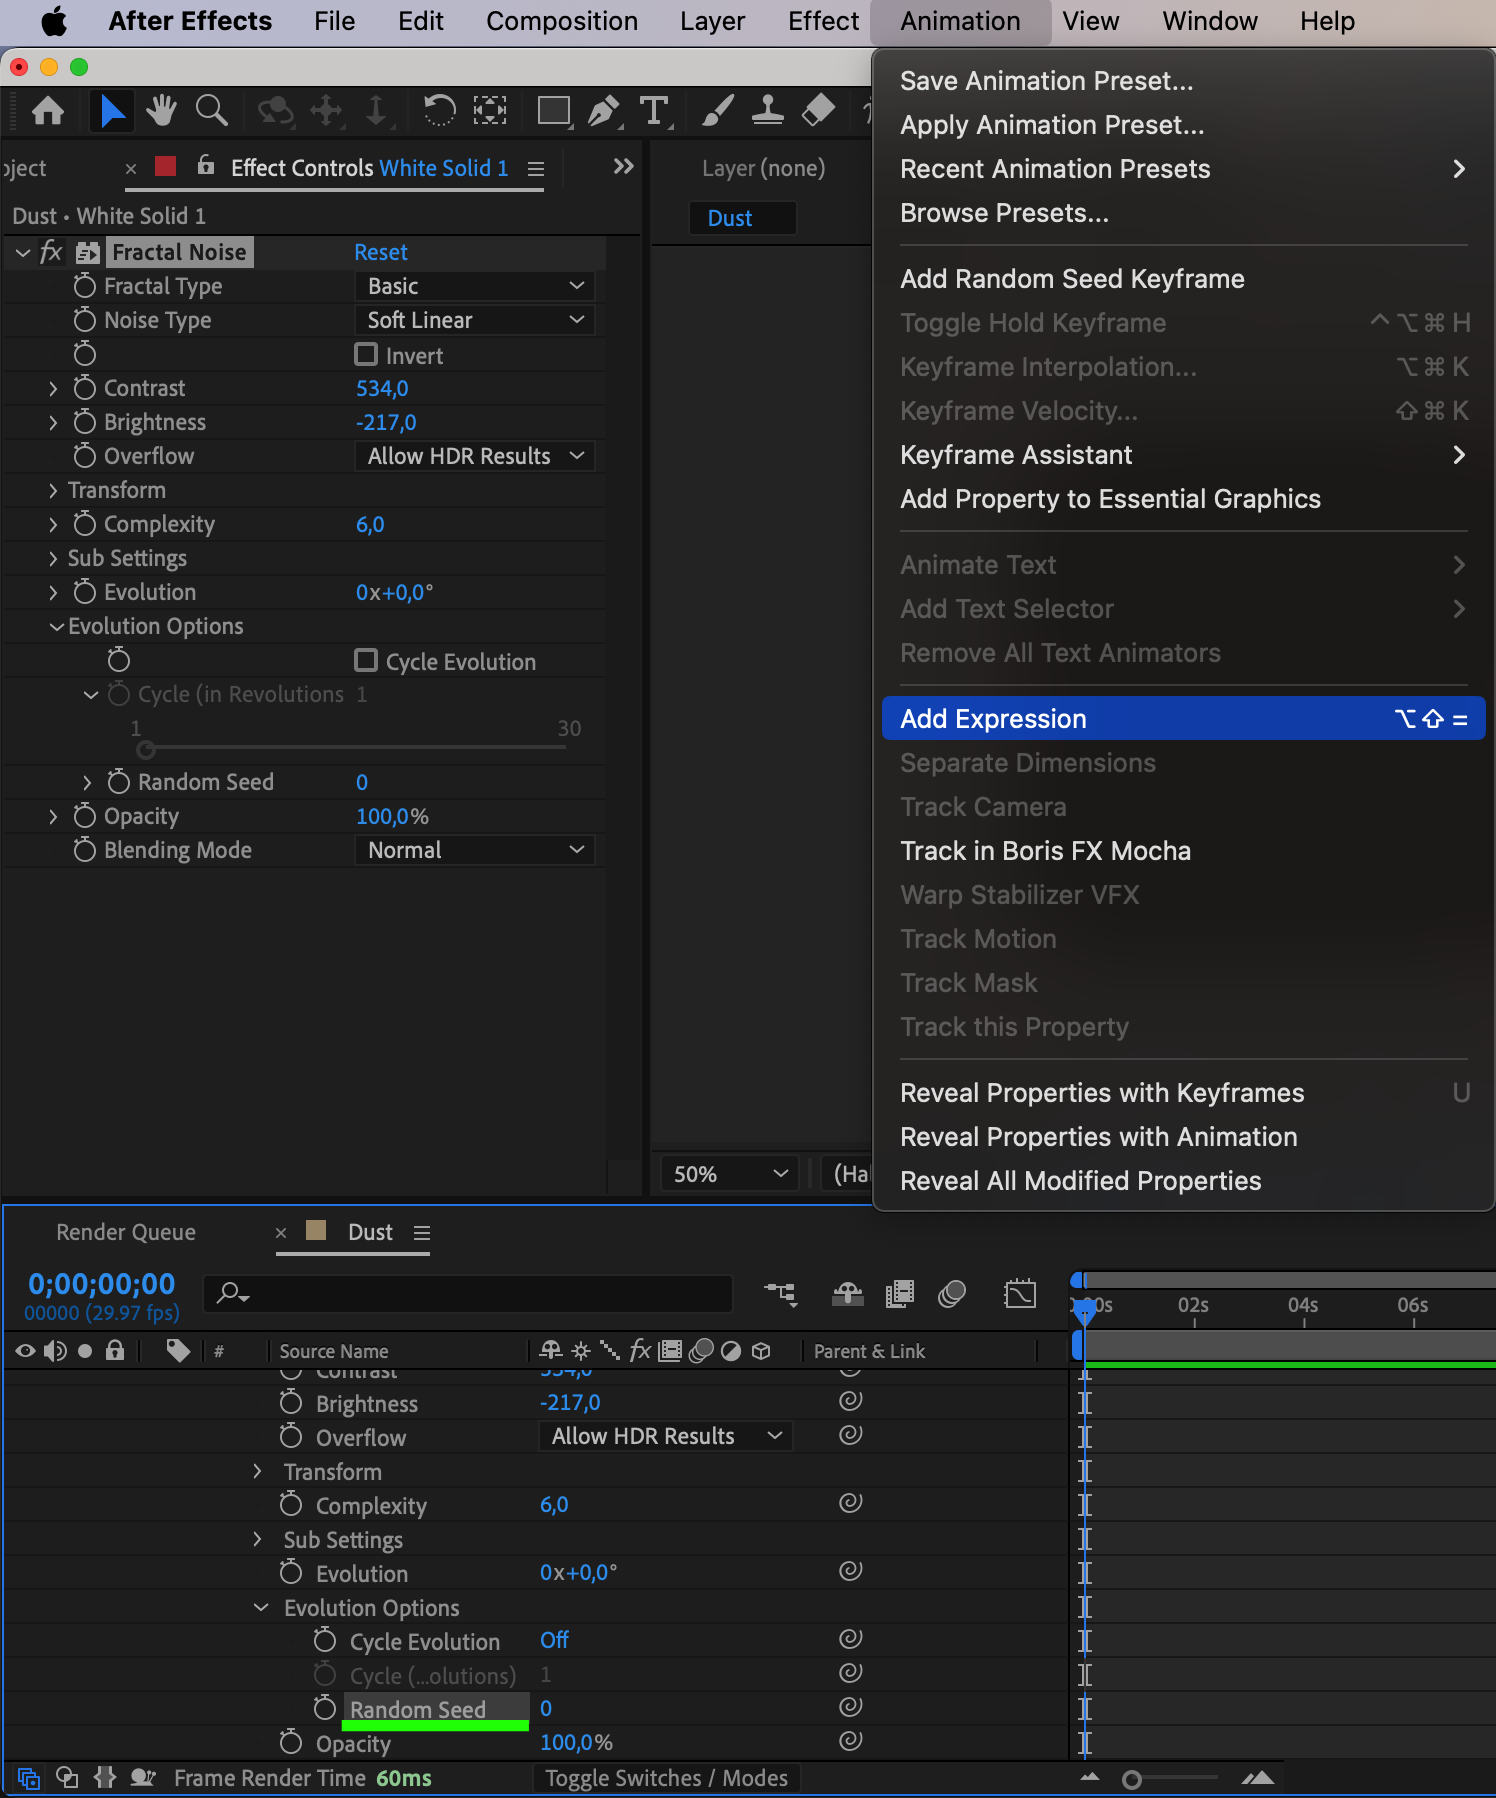This screenshot has width=1496, height=1798.
Task: Click the Graph Editor icon in timeline
Action: pyautogui.click(x=1020, y=1294)
